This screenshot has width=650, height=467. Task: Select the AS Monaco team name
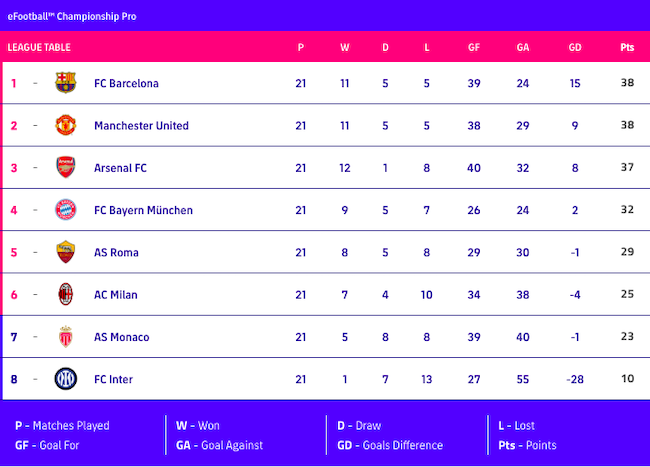coord(121,337)
